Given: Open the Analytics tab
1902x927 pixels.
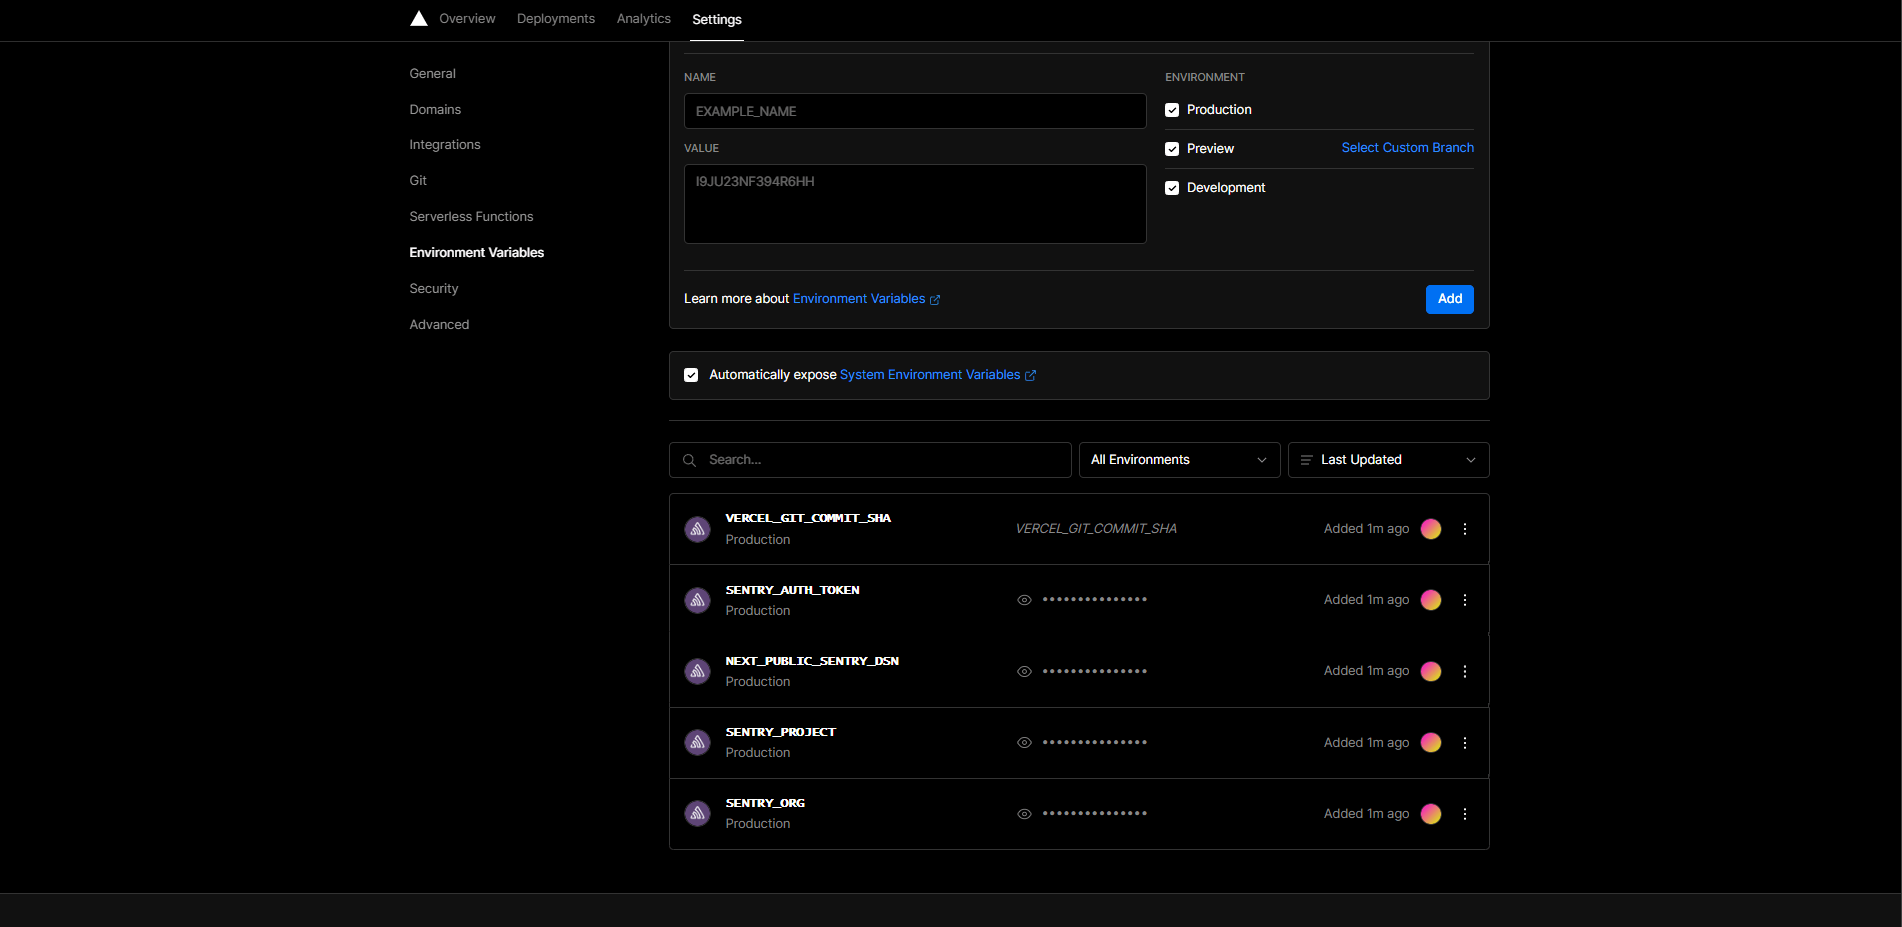Looking at the screenshot, I should [x=644, y=19].
